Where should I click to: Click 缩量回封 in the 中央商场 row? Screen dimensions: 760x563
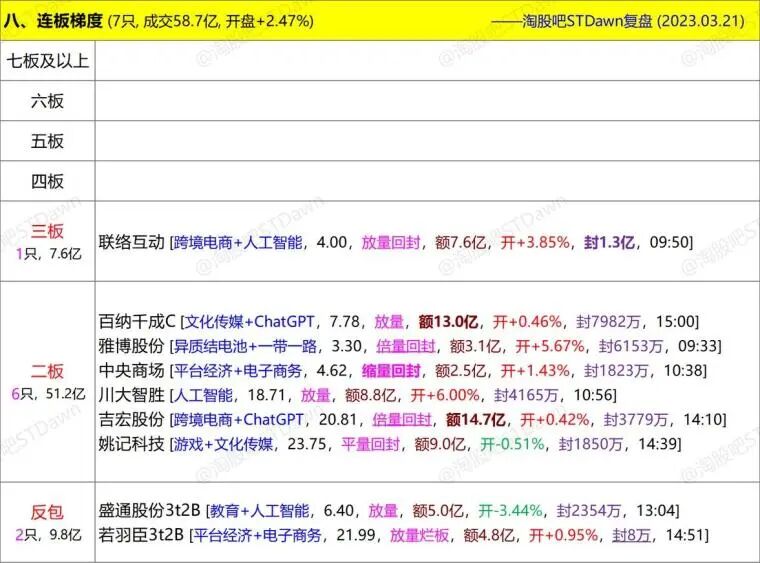[x=391, y=371]
